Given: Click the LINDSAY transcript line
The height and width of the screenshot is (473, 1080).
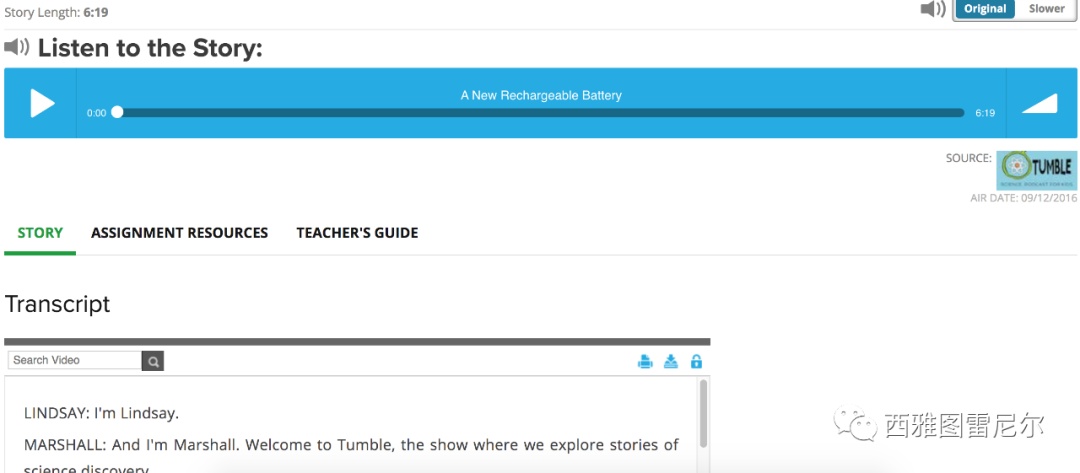Looking at the screenshot, I should [x=101, y=413].
